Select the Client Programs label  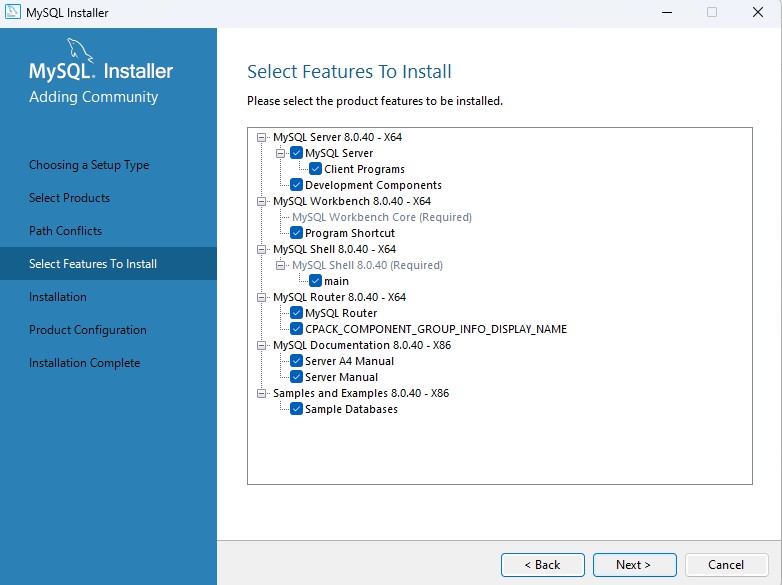364,169
